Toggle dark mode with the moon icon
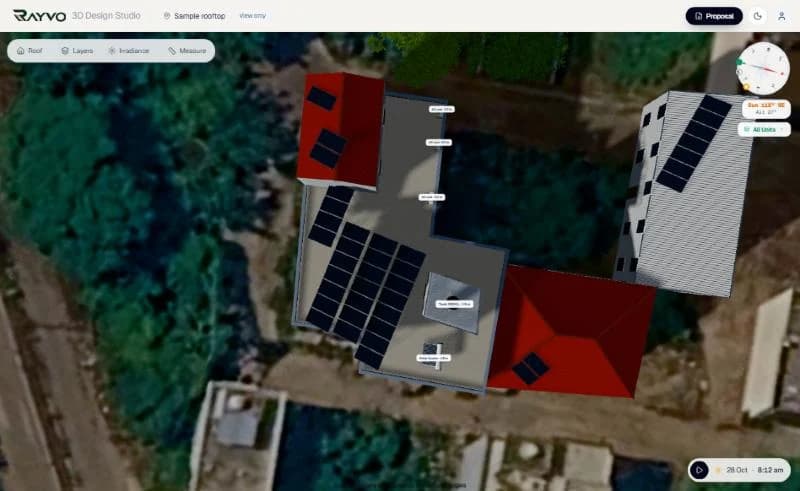Viewport: 800px width, 491px height. (x=758, y=16)
